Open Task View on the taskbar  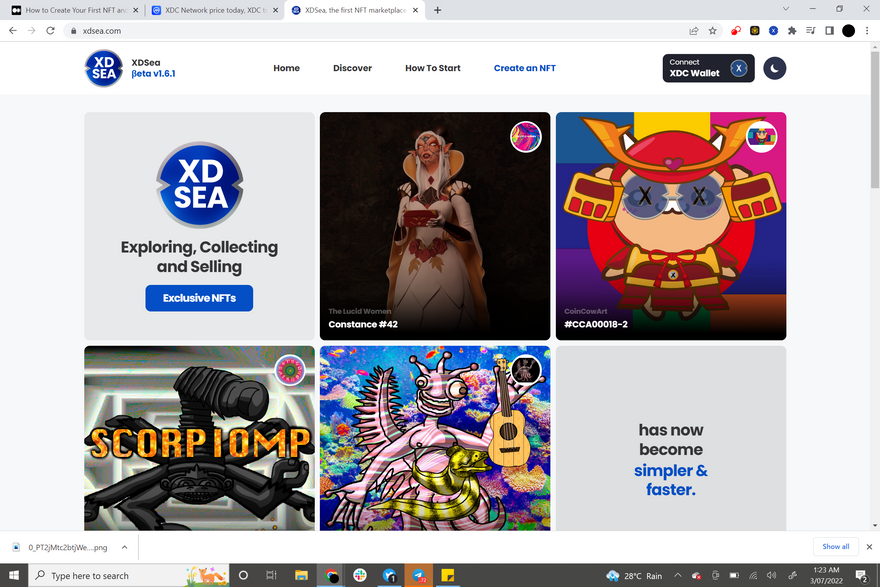[272, 575]
